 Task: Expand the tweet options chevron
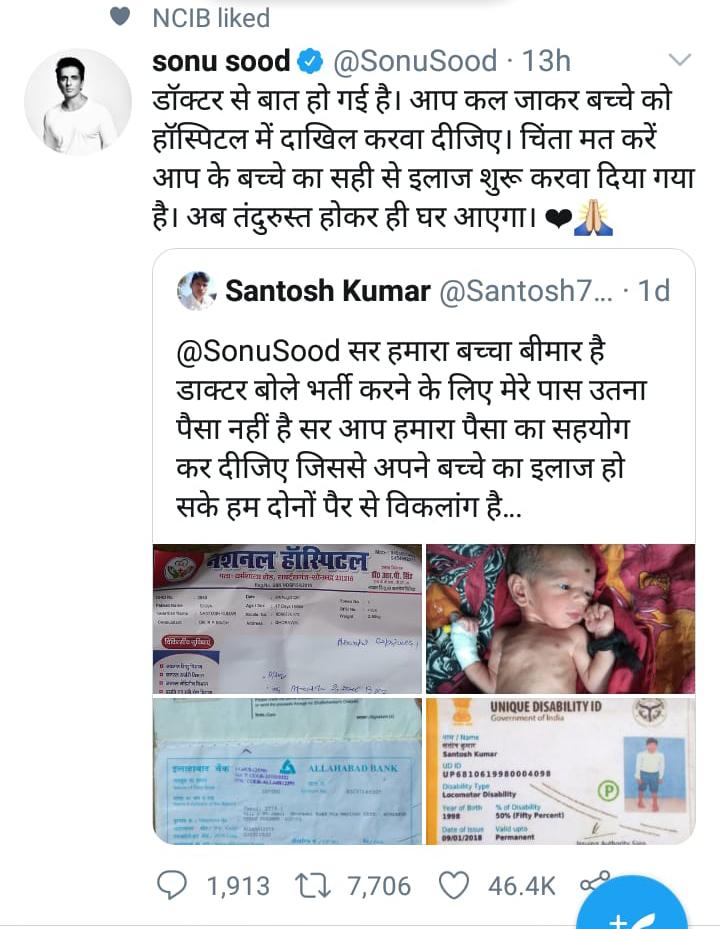[680, 59]
